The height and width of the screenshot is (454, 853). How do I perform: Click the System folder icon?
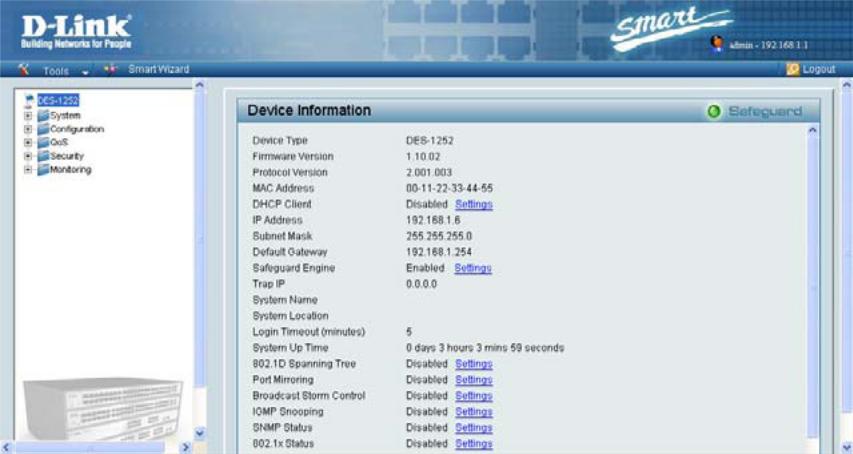[43, 115]
